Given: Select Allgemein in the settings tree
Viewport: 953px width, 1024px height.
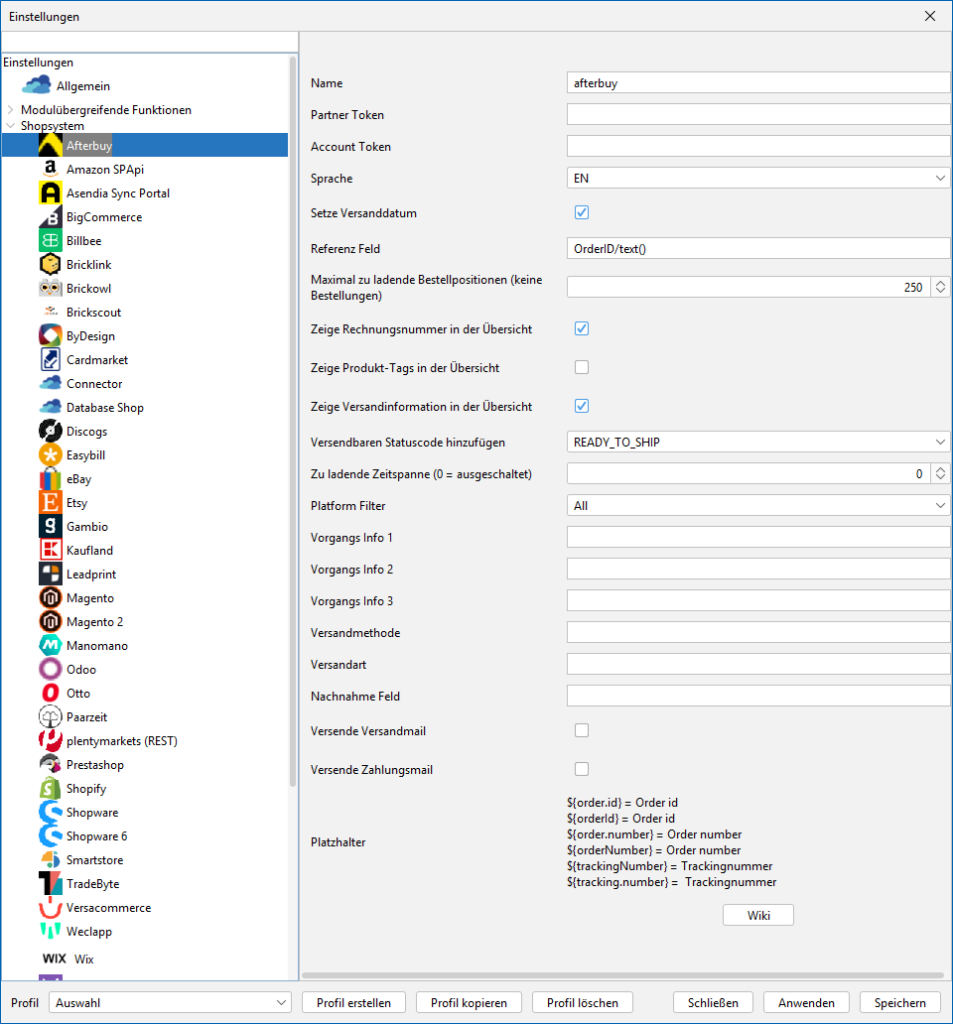Looking at the screenshot, I should 83,86.
